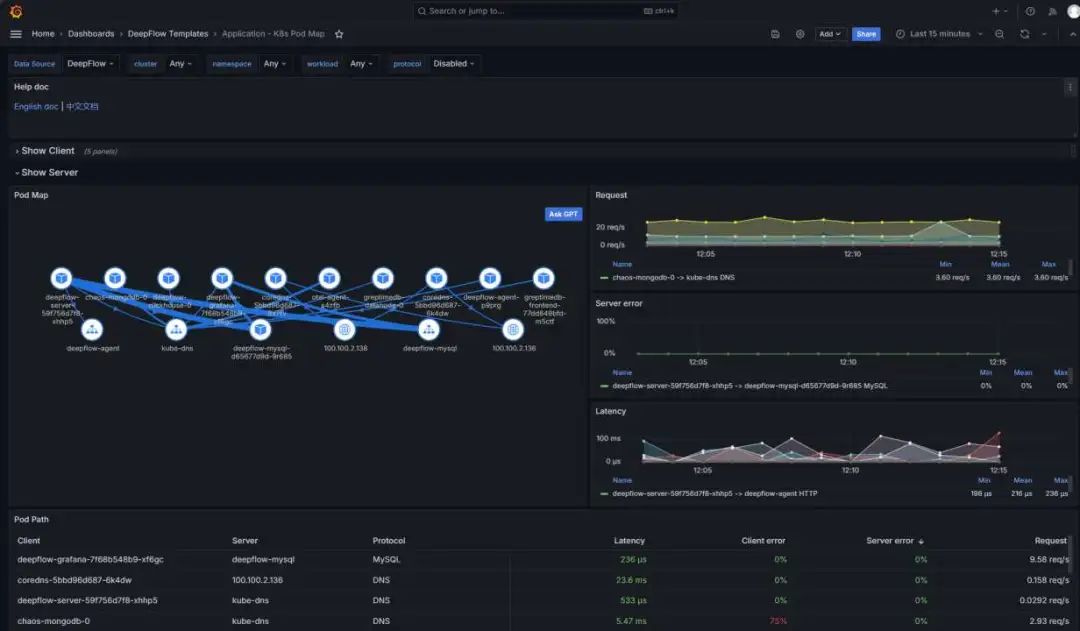The height and width of the screenshot is (631, 1080).
Task: Open the 中文文档 link
Action: tap(82, 107)
